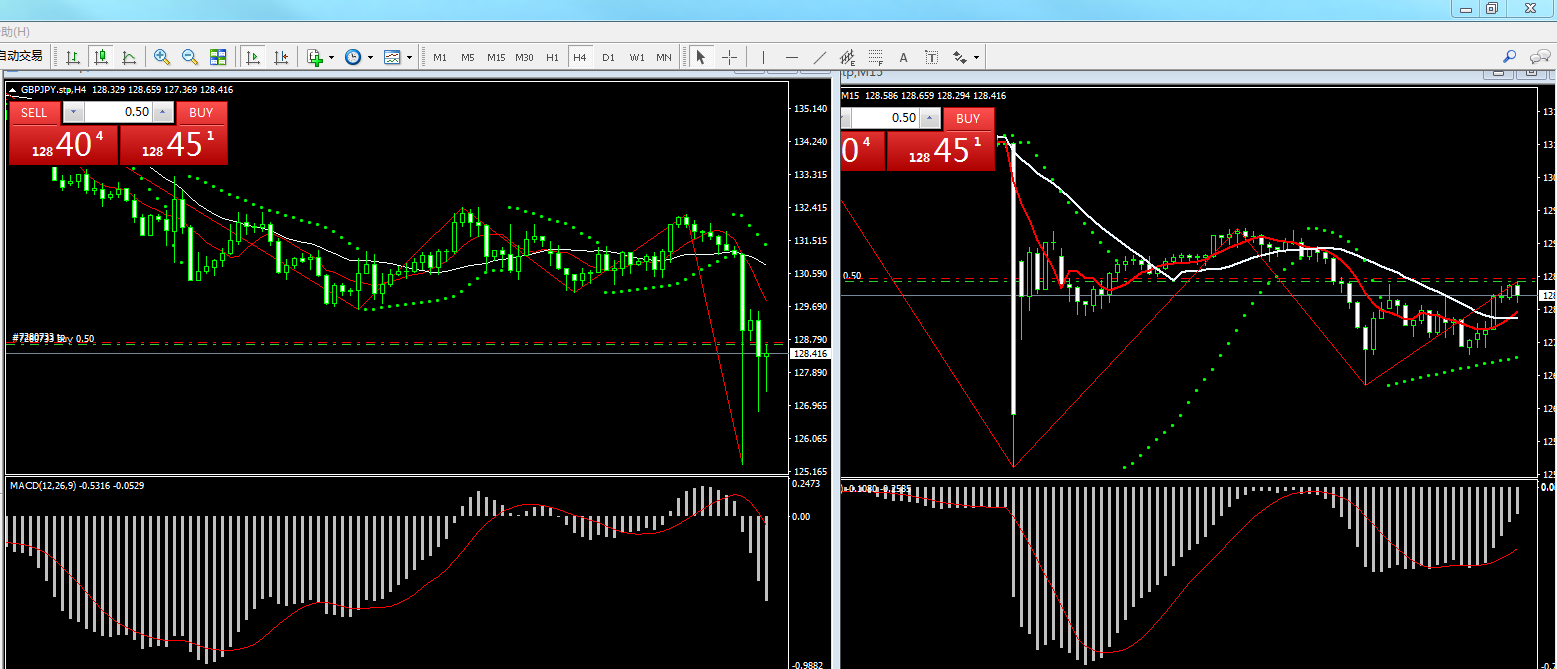Viewport: 1557px width, 669px height.
Task: Select the text label 'T' tool
Action: pyautogui.click(x=932, y=57)
